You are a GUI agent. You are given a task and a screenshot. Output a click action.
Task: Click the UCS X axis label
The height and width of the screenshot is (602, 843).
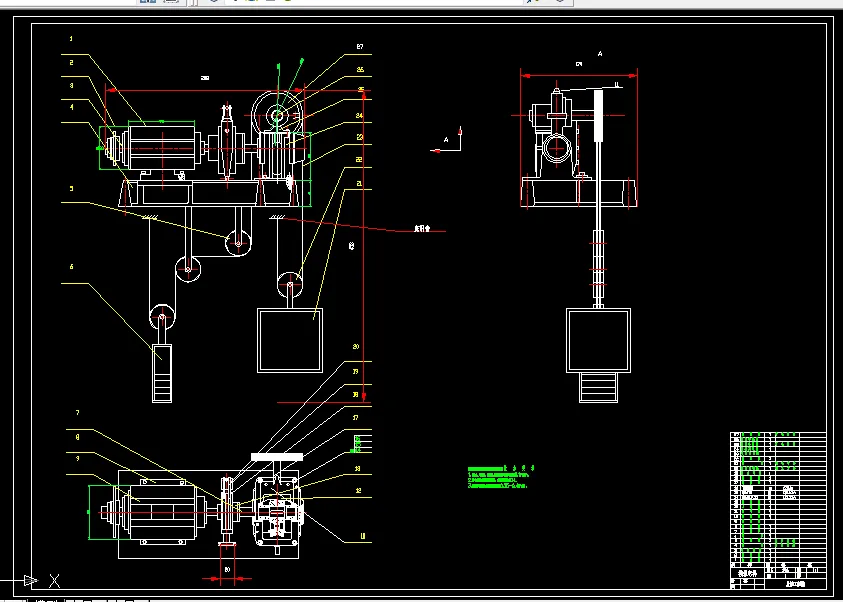(x=54, y=580)
